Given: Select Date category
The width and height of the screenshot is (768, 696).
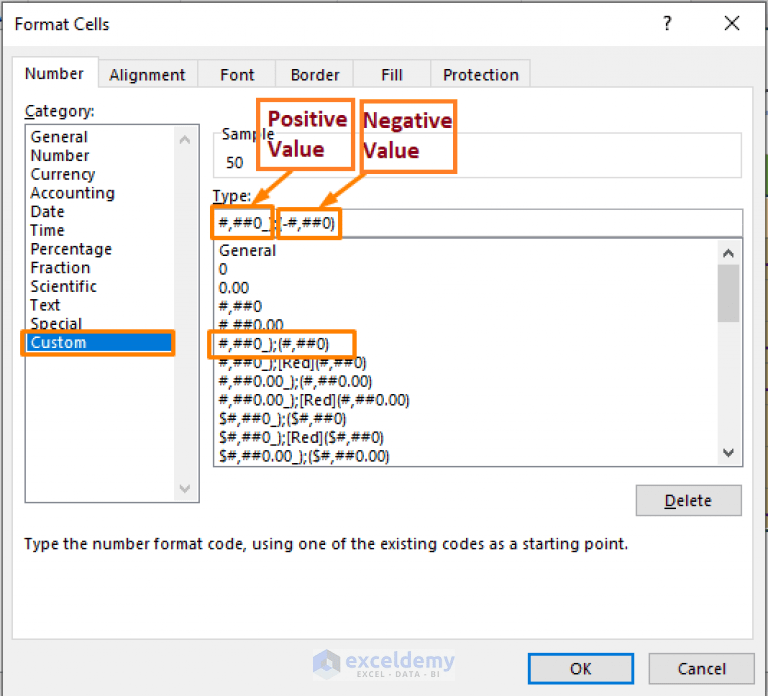Looking at the screenshot, I should point(48,211).
